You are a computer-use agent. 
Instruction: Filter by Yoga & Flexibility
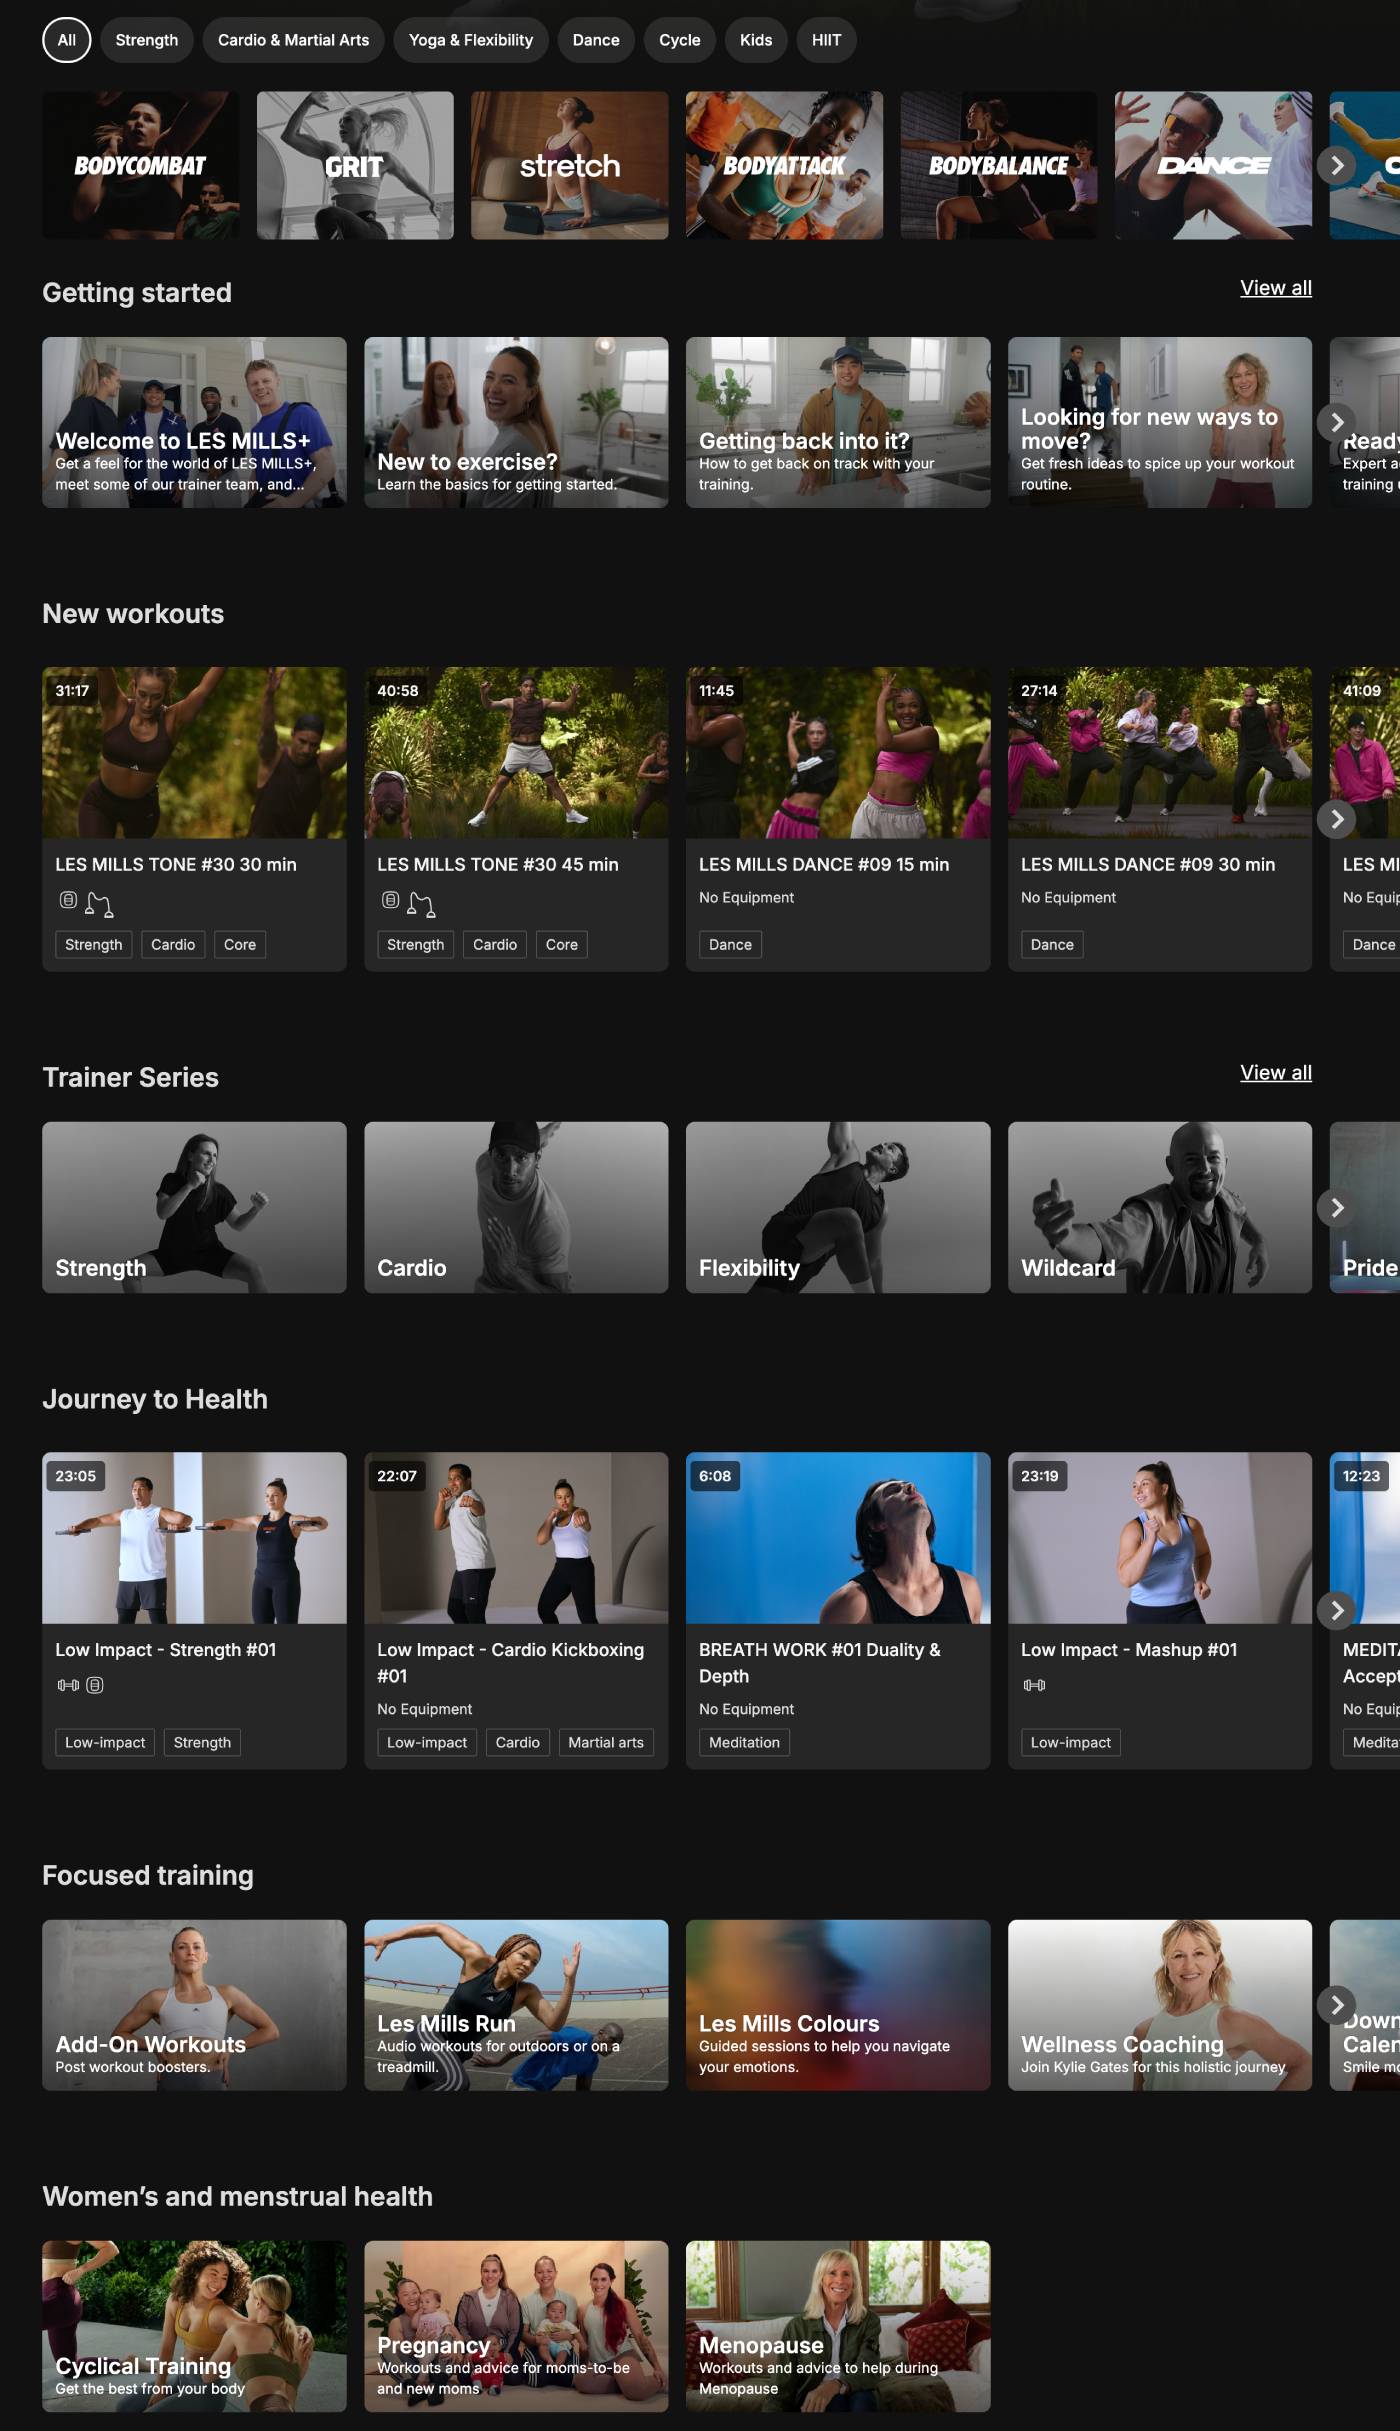(x=471, y=40)
